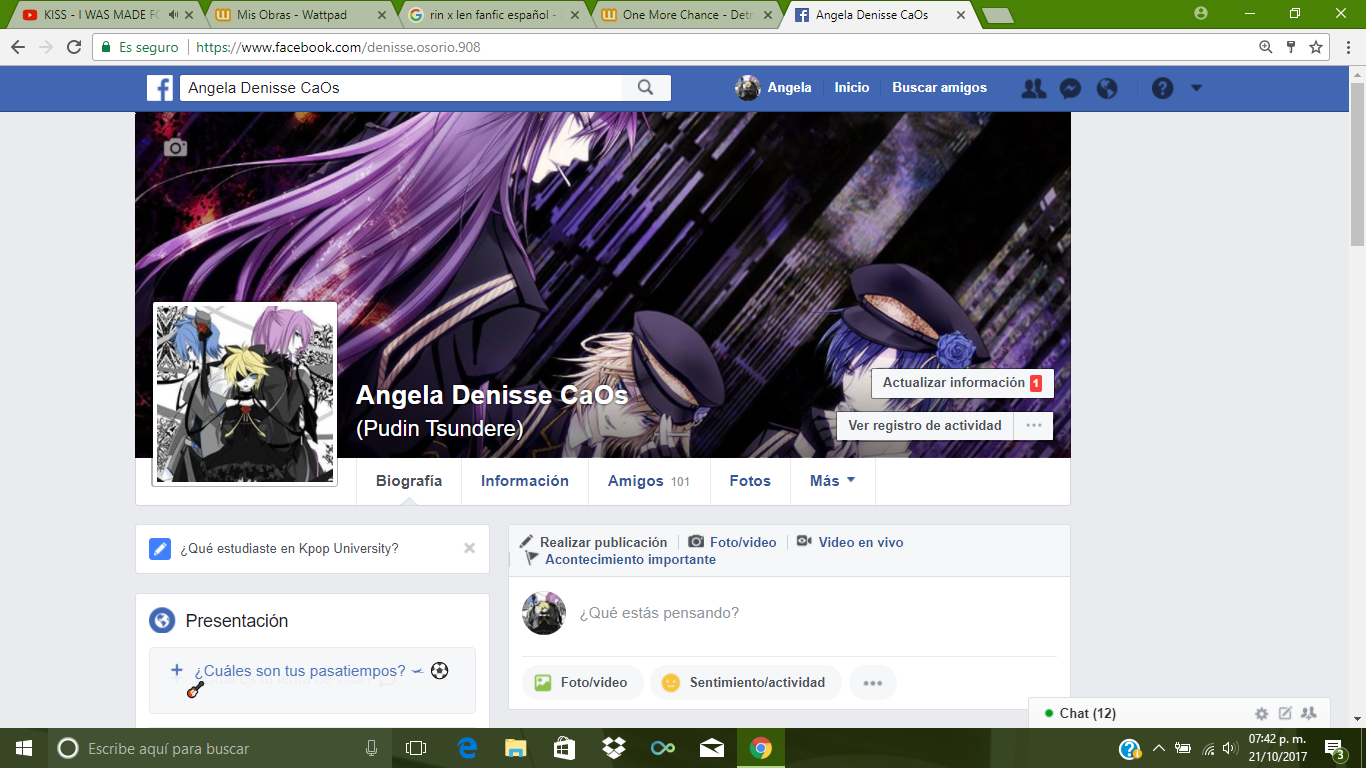Click the Angela profile link in header
The width and height of the screenshot is (1366, 768).
[774, 88]
